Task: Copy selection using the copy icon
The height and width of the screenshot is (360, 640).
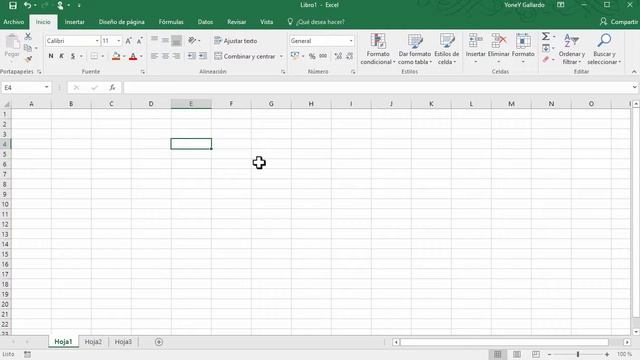Action: pos(28,48)
